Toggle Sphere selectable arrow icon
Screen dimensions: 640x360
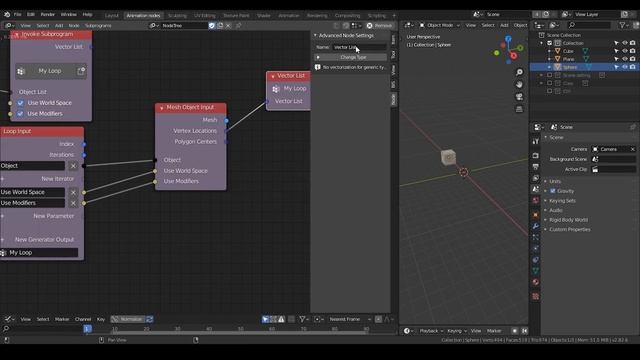(x=616, y=67)
